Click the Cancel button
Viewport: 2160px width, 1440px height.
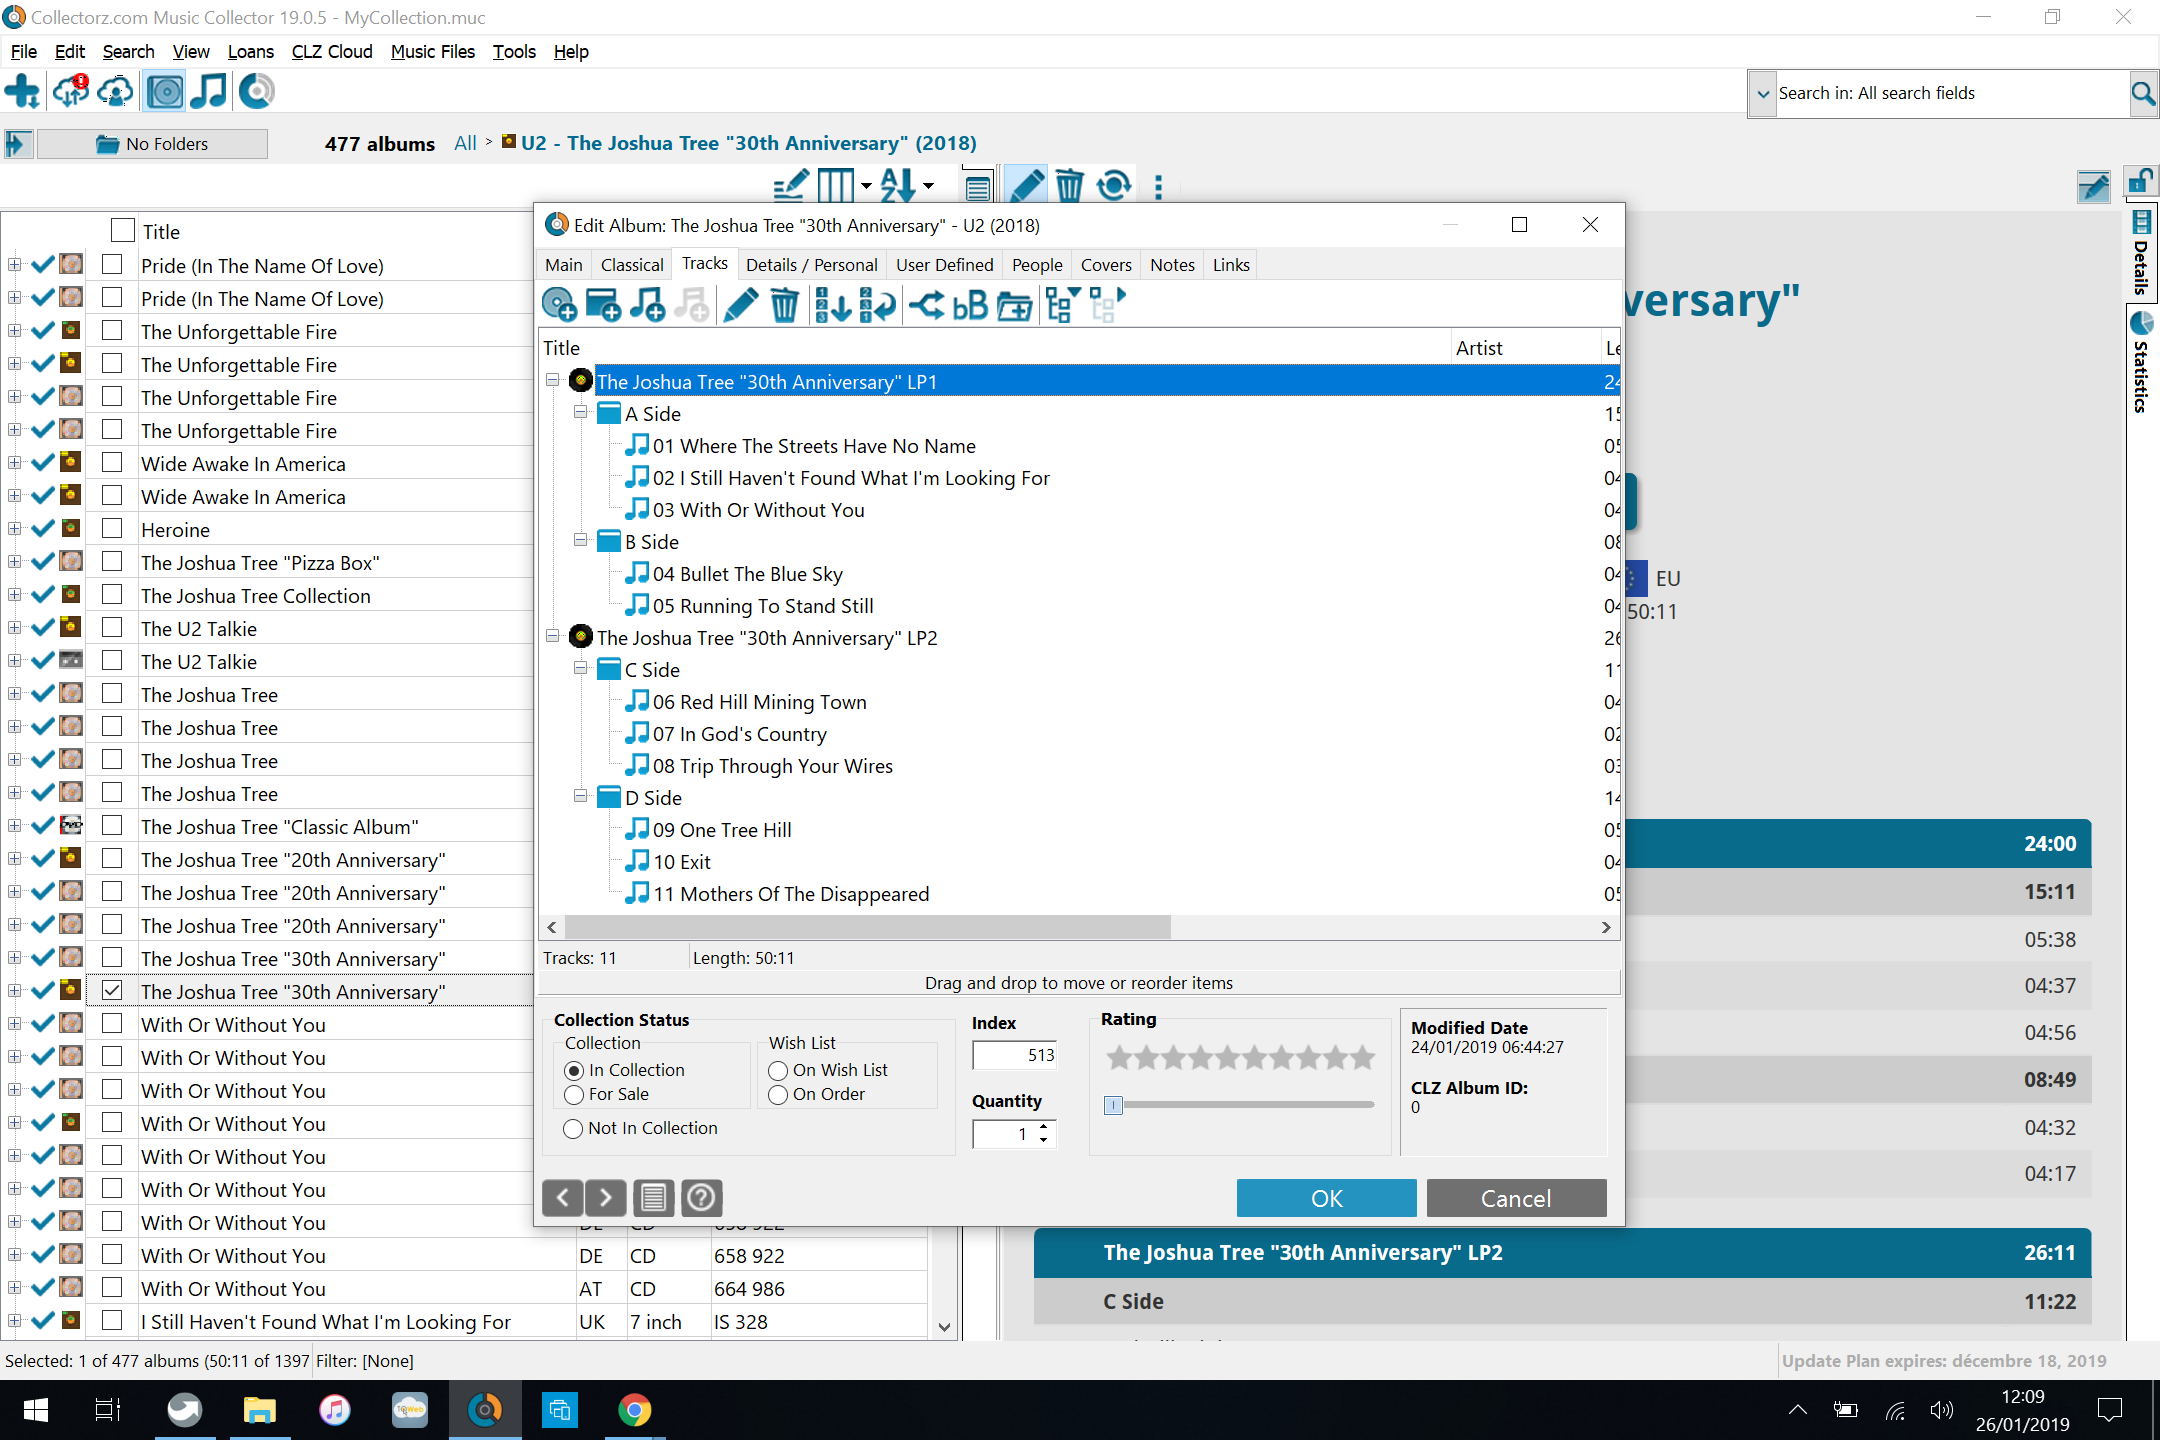pyautogui.click(x=1516, y=1198)
